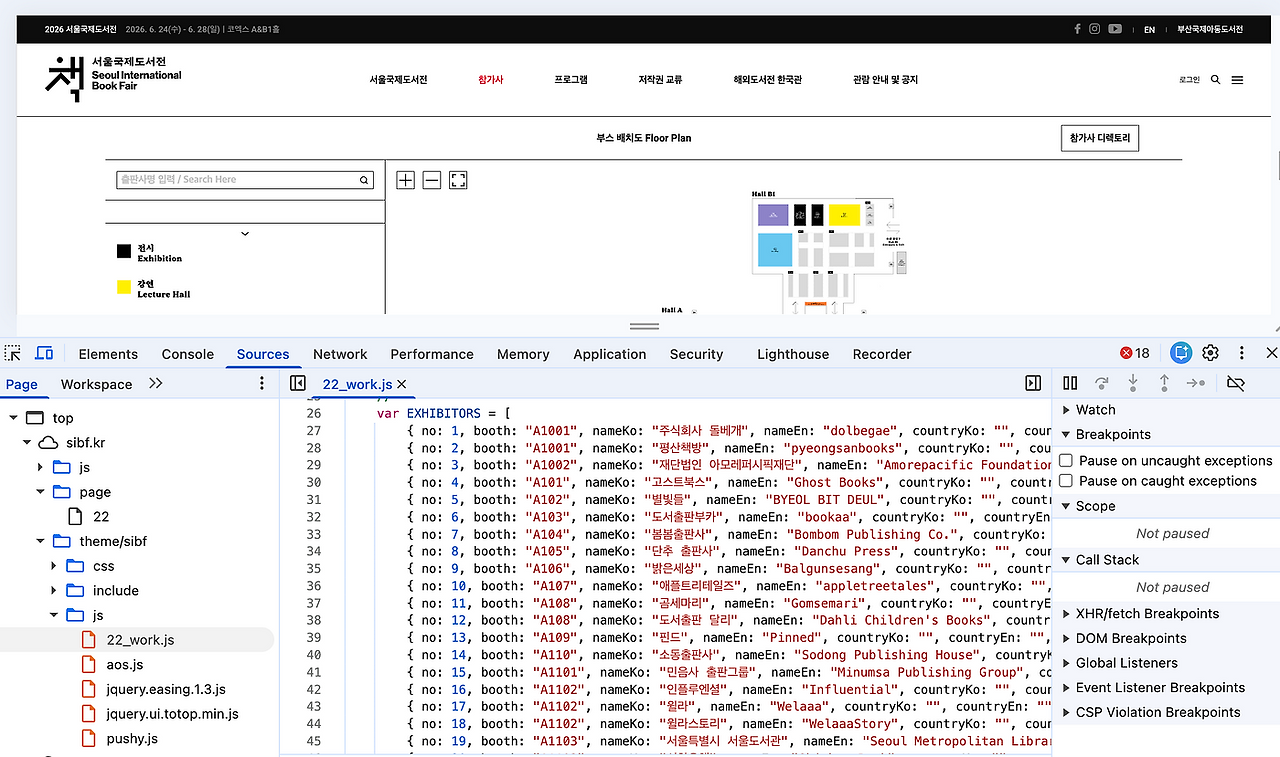Open aos.js in the file tree

tap(125, 664)
